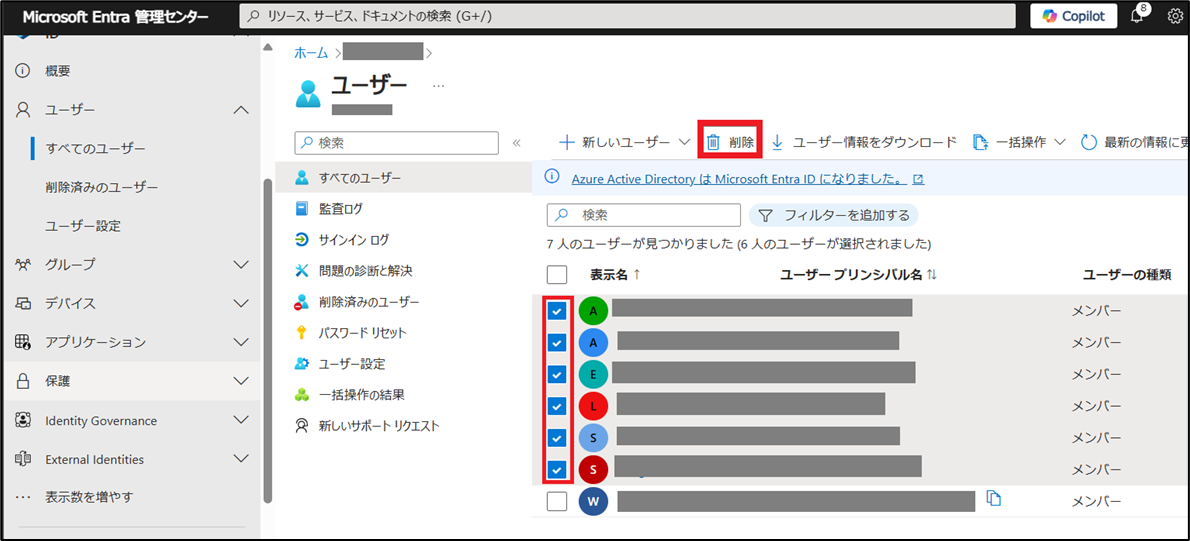Uncheck the first user row with green A avatar
The height and width of the screenshot is (541, 1190).
(x=557, y=311)
